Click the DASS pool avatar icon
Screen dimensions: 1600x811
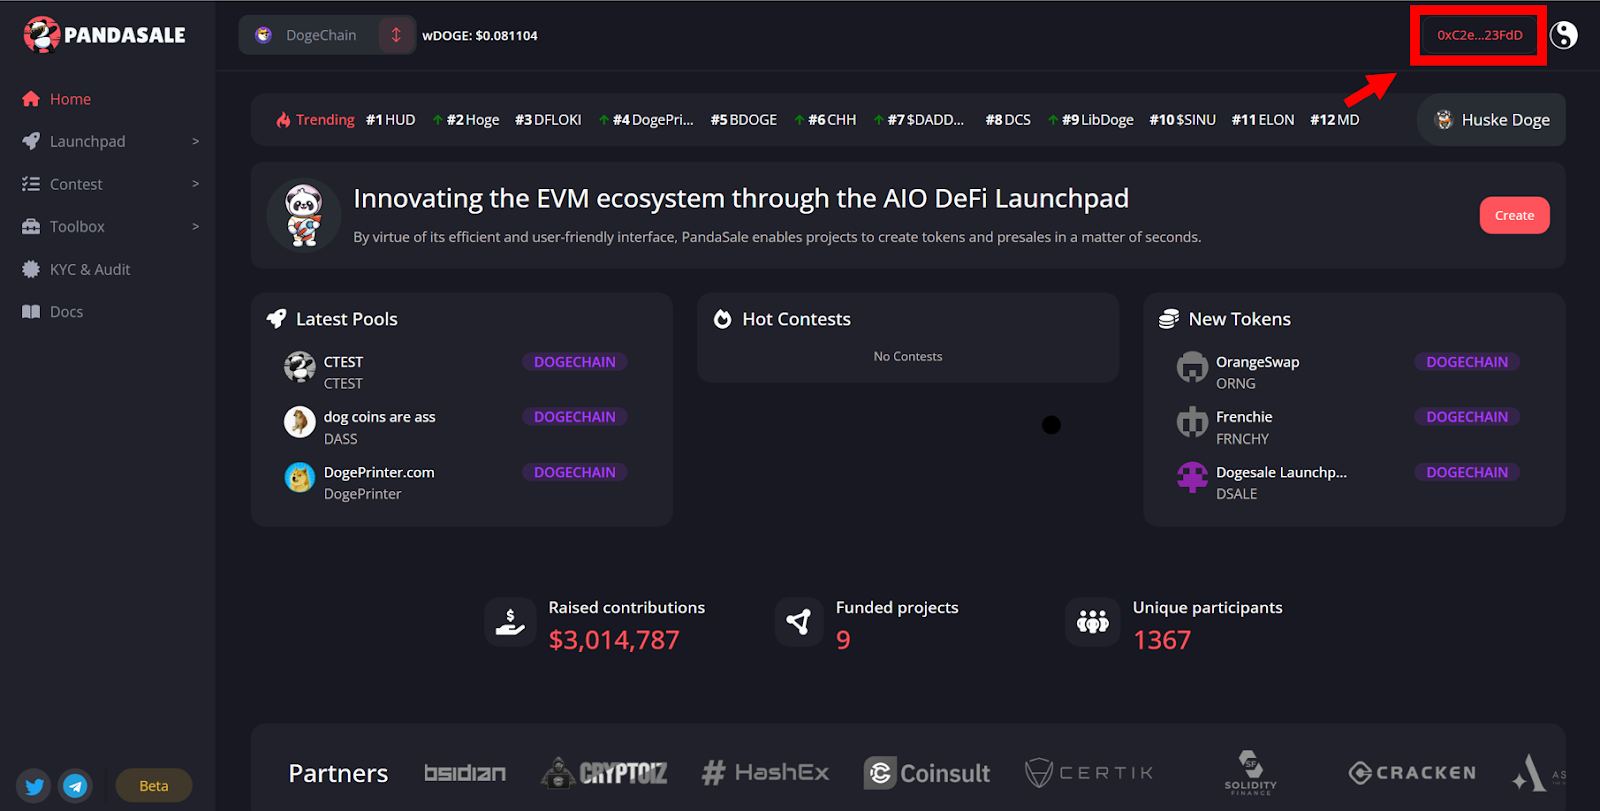300,422
